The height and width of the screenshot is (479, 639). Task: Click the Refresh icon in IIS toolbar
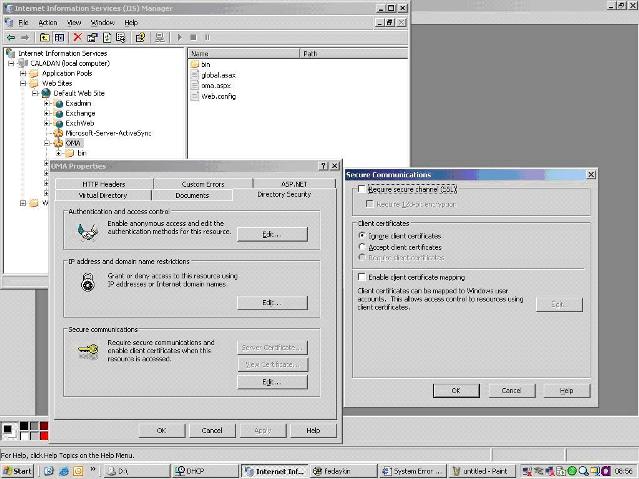107,37
